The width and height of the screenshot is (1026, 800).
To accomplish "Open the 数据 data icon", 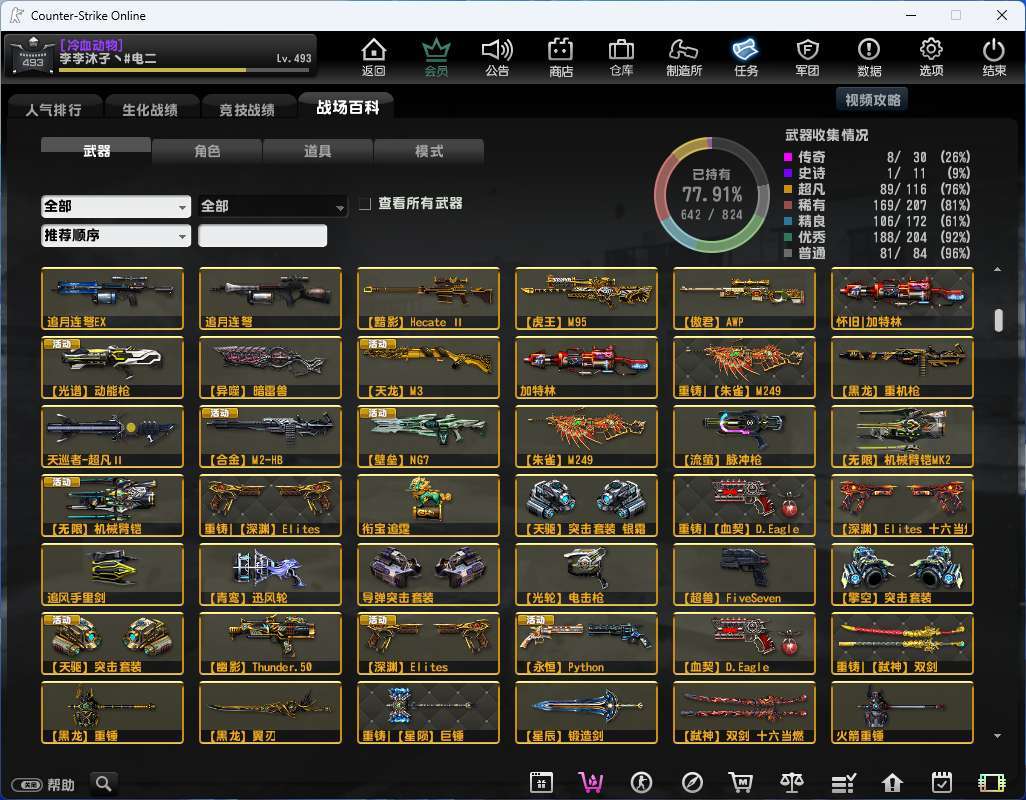I will 869,57.
